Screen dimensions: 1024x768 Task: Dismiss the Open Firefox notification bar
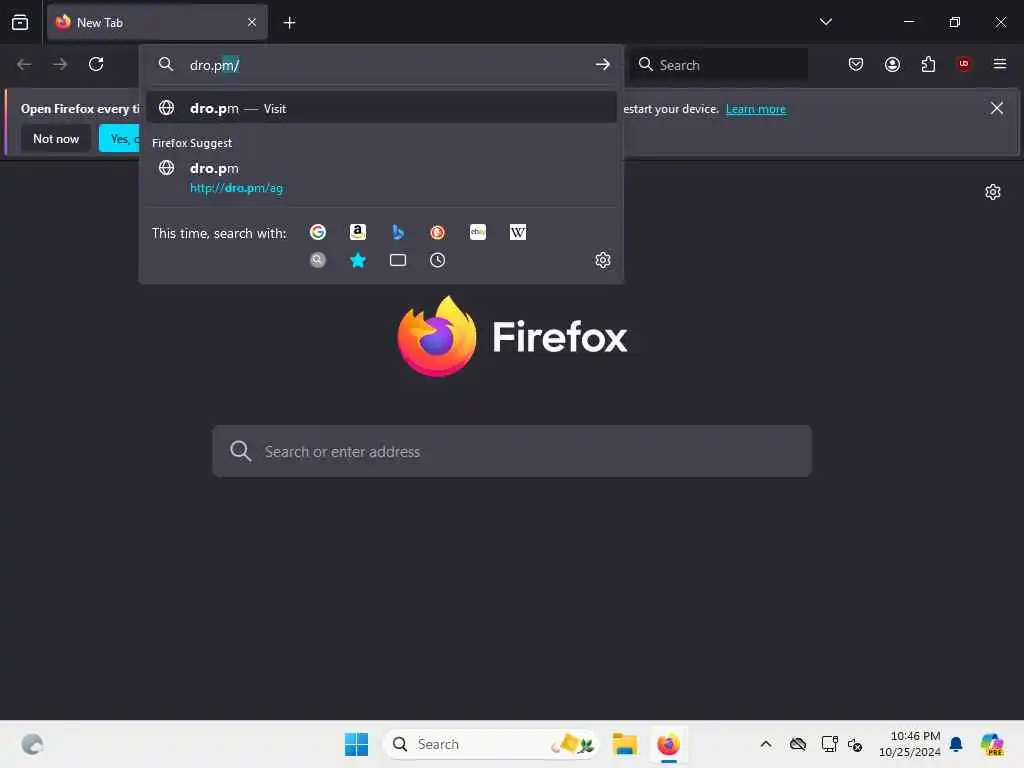click(x=997, y=108)
